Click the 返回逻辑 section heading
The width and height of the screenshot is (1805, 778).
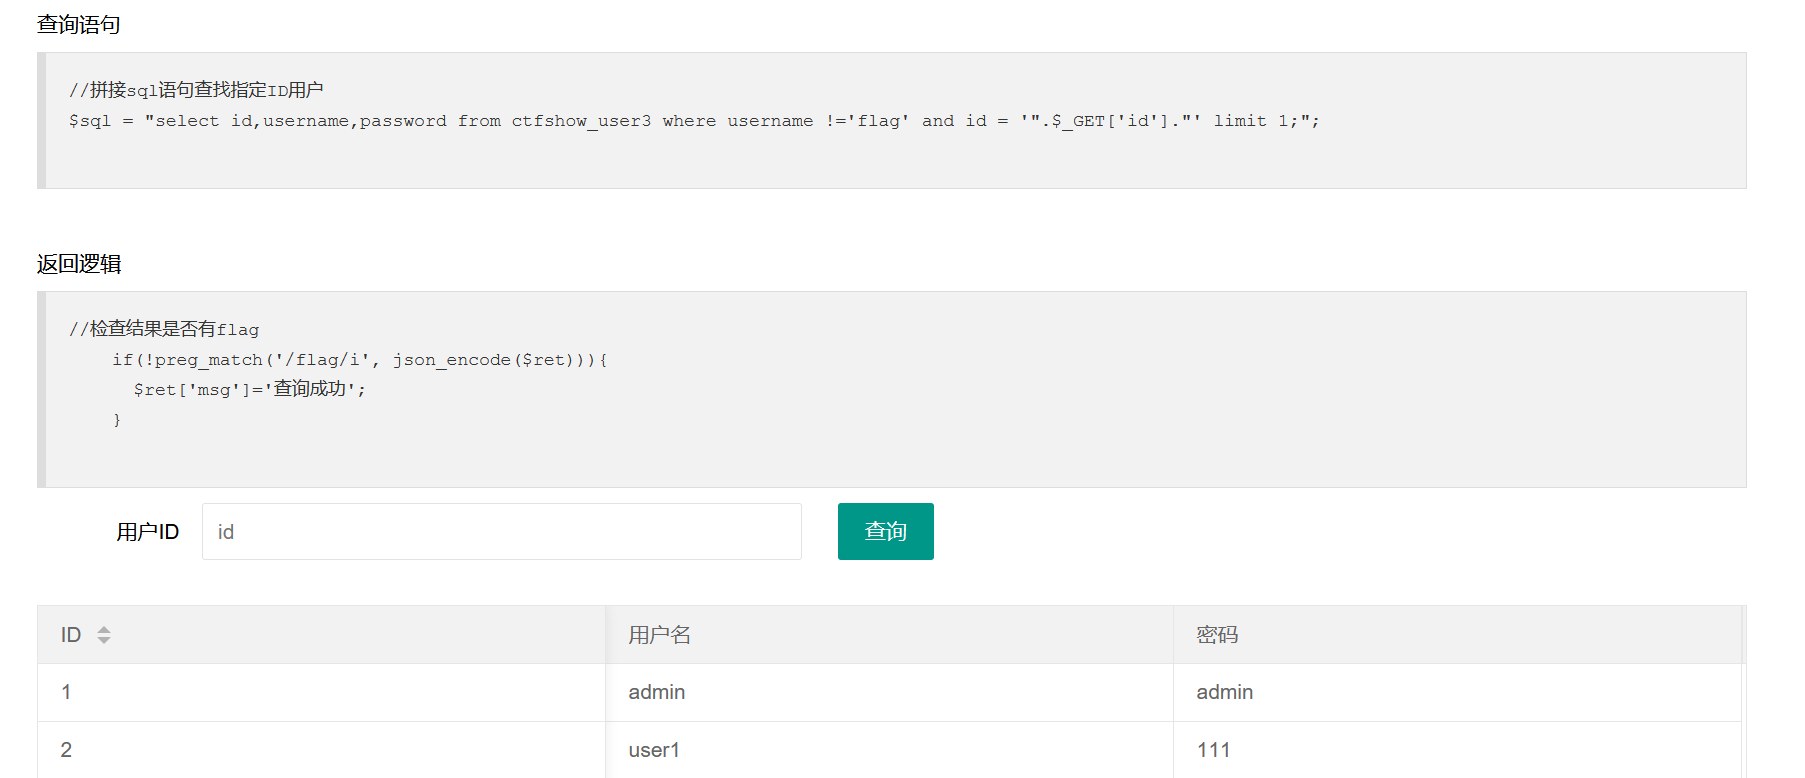(79, 264)
